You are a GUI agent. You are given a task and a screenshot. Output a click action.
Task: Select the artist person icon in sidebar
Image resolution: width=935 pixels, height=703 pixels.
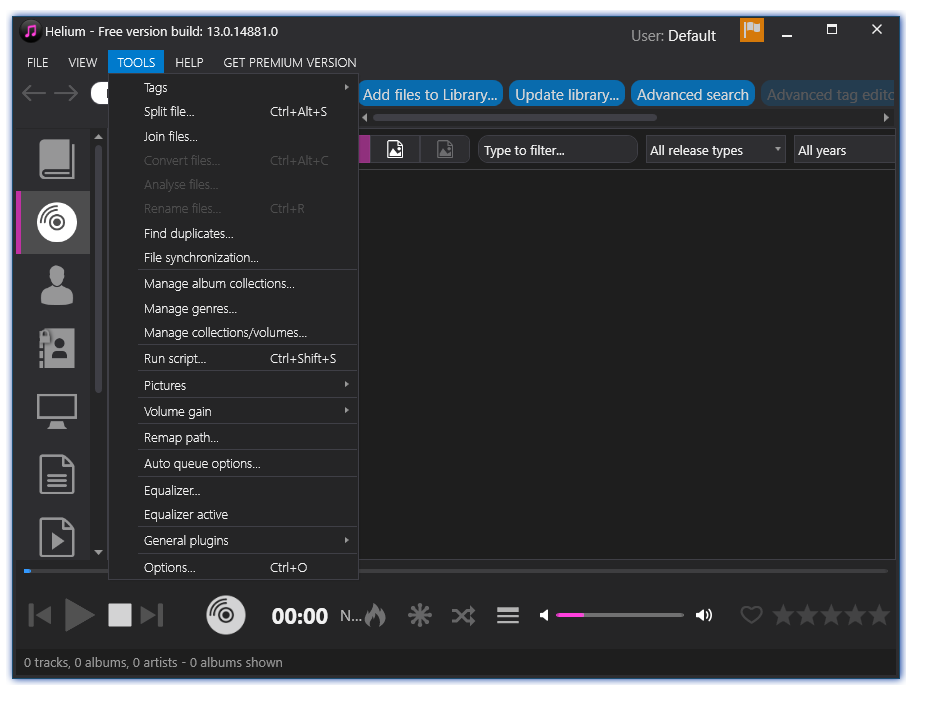(56, 285)
